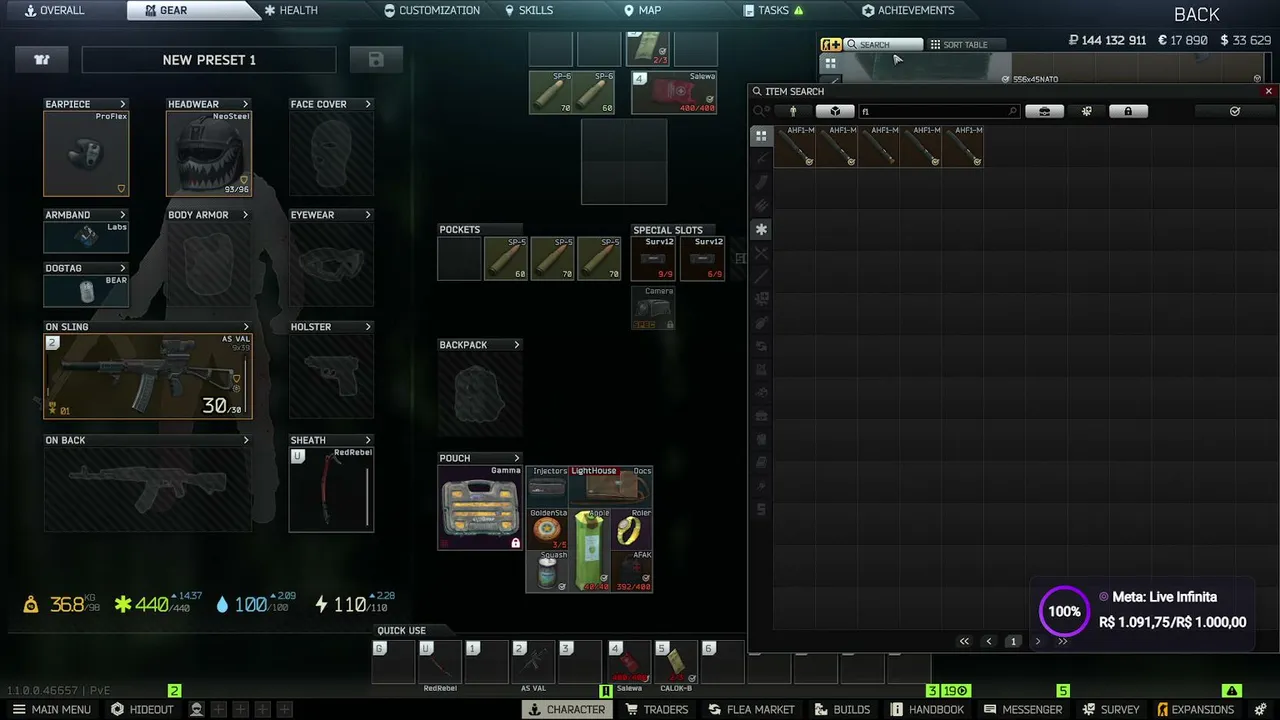Open the Flea Market
The height and width of the screenshot is (720, 1280).
[x=751, y=709]
